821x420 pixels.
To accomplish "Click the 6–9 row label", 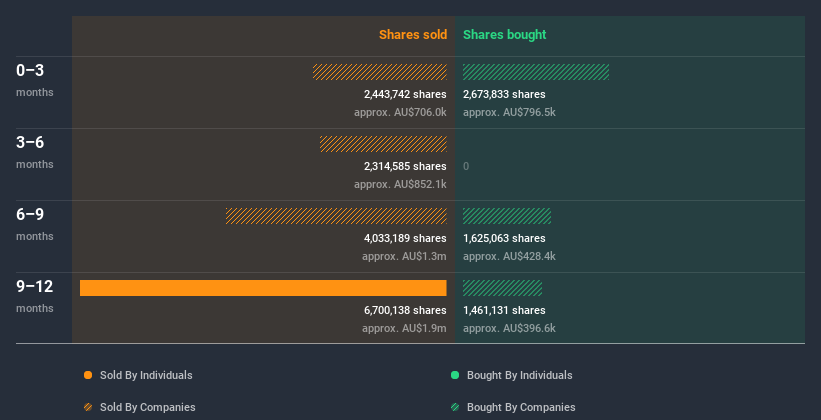I will [x=30, y=214].
